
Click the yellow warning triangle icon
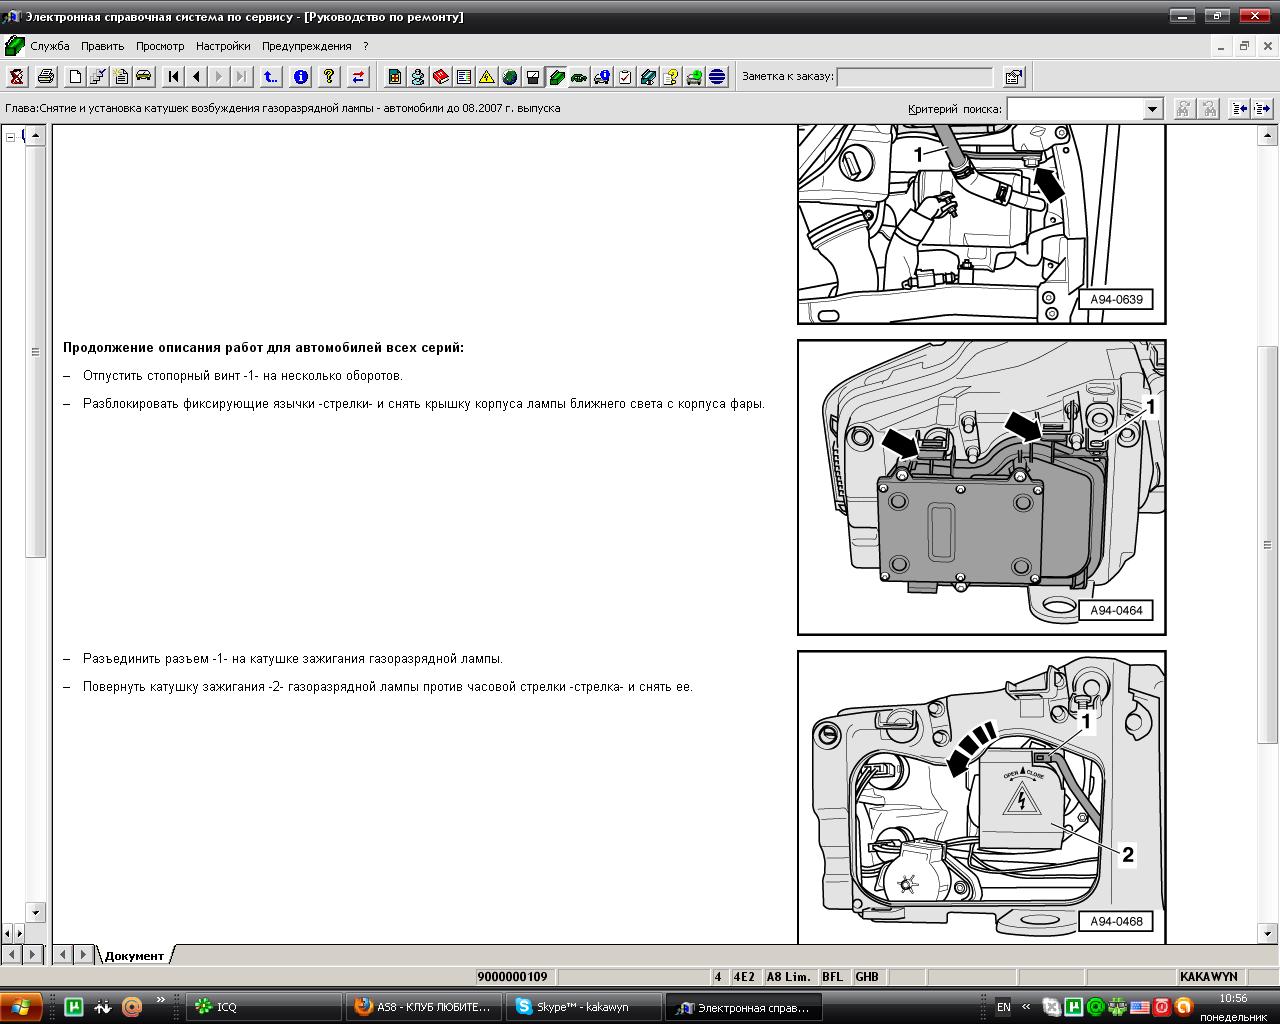(487, 77)
